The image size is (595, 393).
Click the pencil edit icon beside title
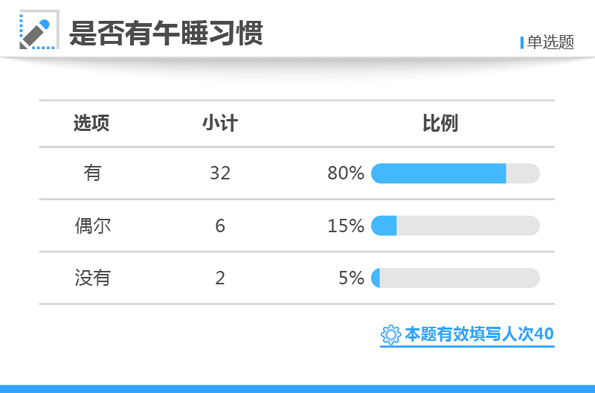[39, 30]
